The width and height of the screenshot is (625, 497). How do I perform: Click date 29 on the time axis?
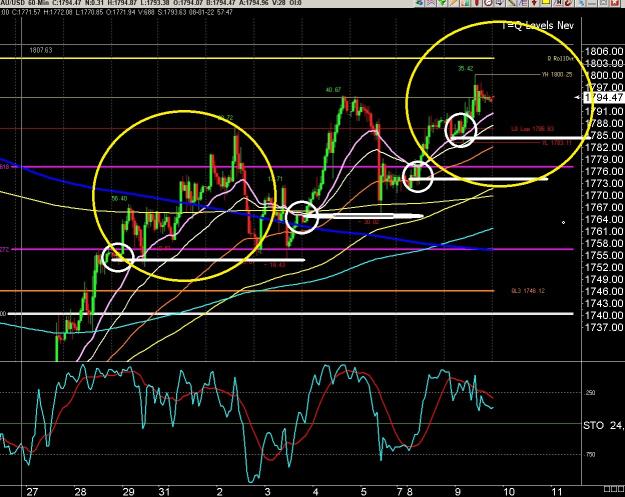coord(128,491)
